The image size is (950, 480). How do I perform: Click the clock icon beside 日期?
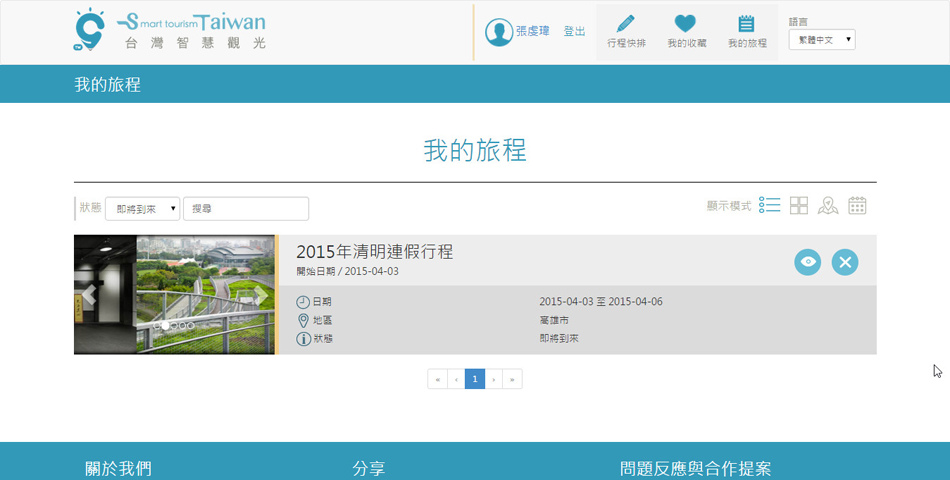click(x=303, y=302)
